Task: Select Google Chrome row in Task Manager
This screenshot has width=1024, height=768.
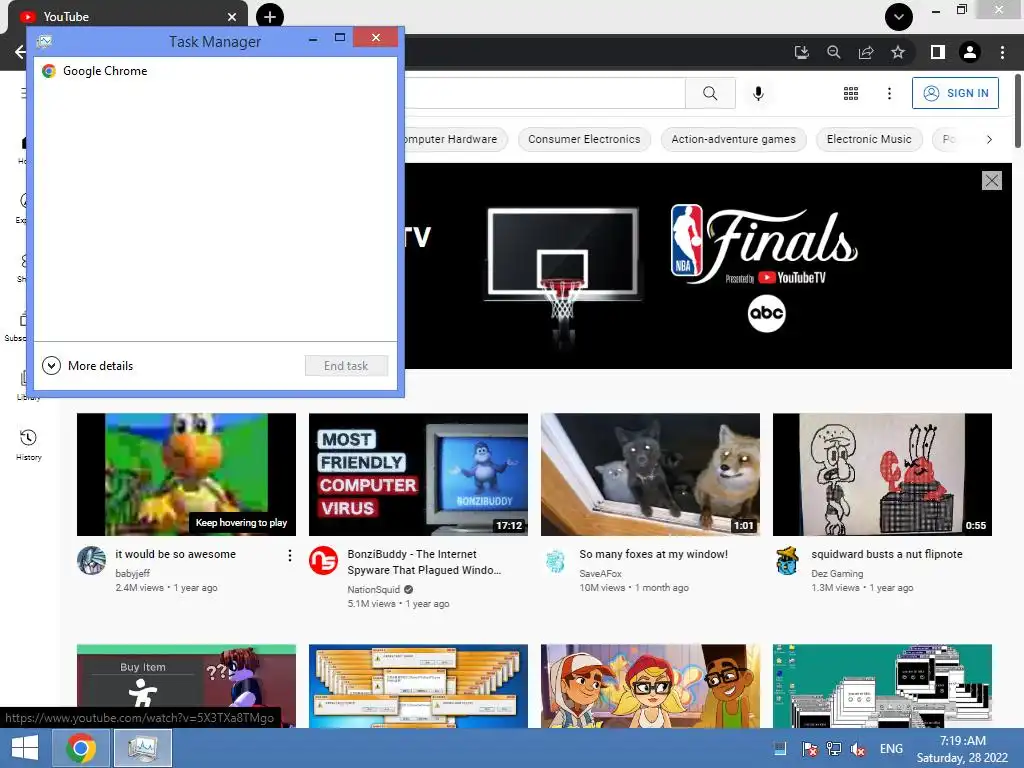Action: pos(215,71)
